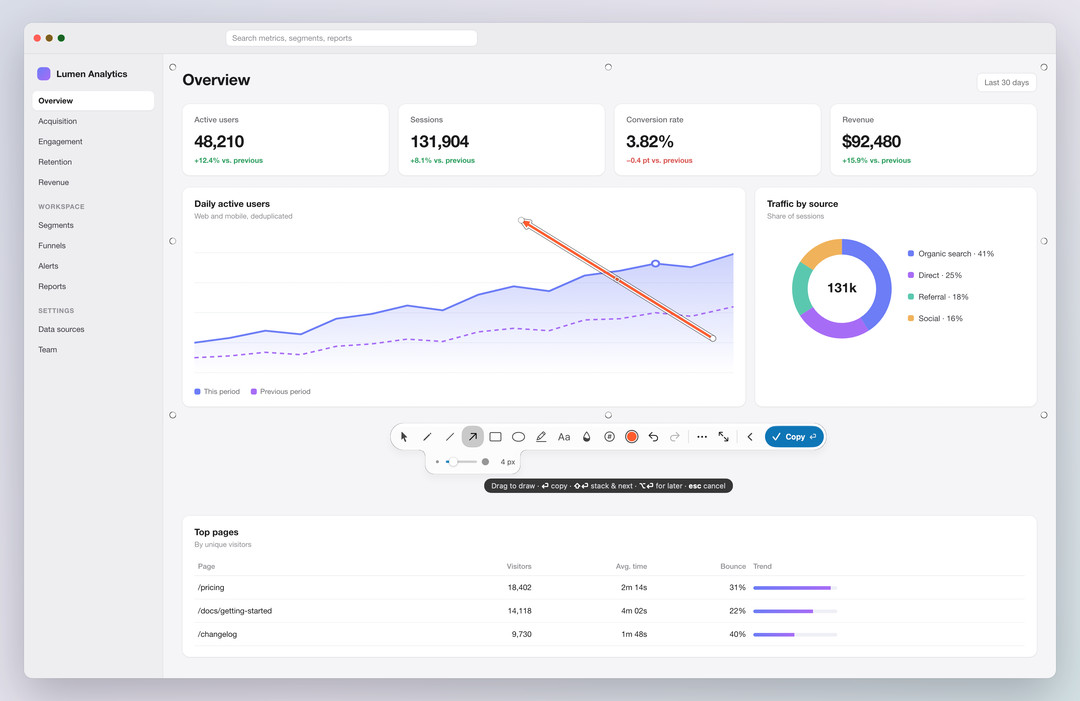Screen dimensions: 1080x701
Task: Open the /pricing page row
Action: [610, 587]
